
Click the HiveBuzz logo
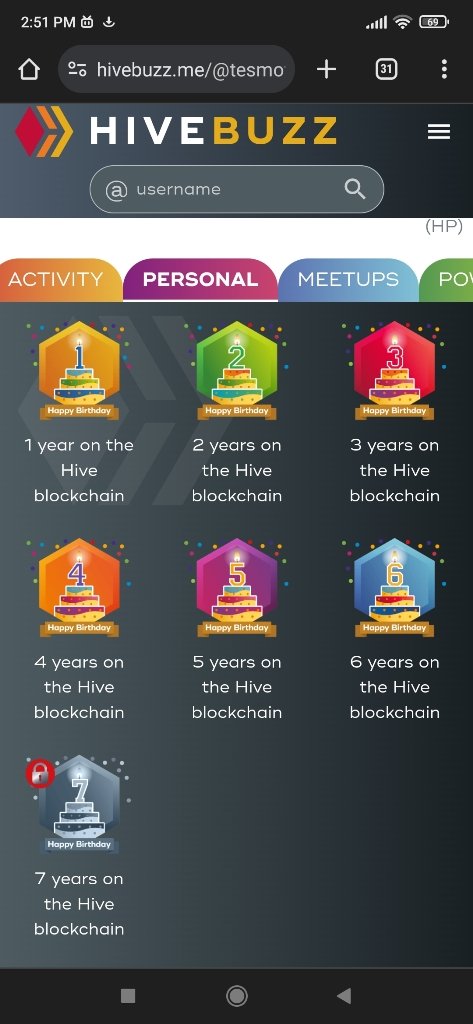click(x=176, y=131)
